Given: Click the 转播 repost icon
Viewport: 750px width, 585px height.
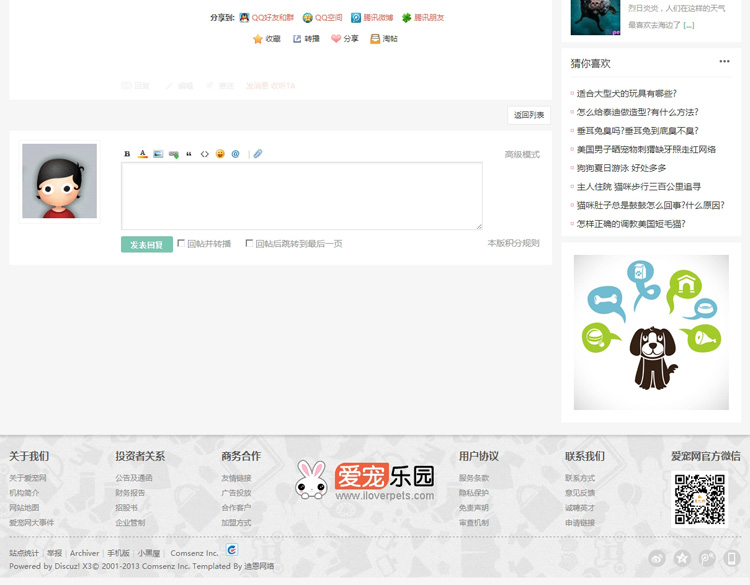Looking at the screenshot, I should click(x=297, y=39).
